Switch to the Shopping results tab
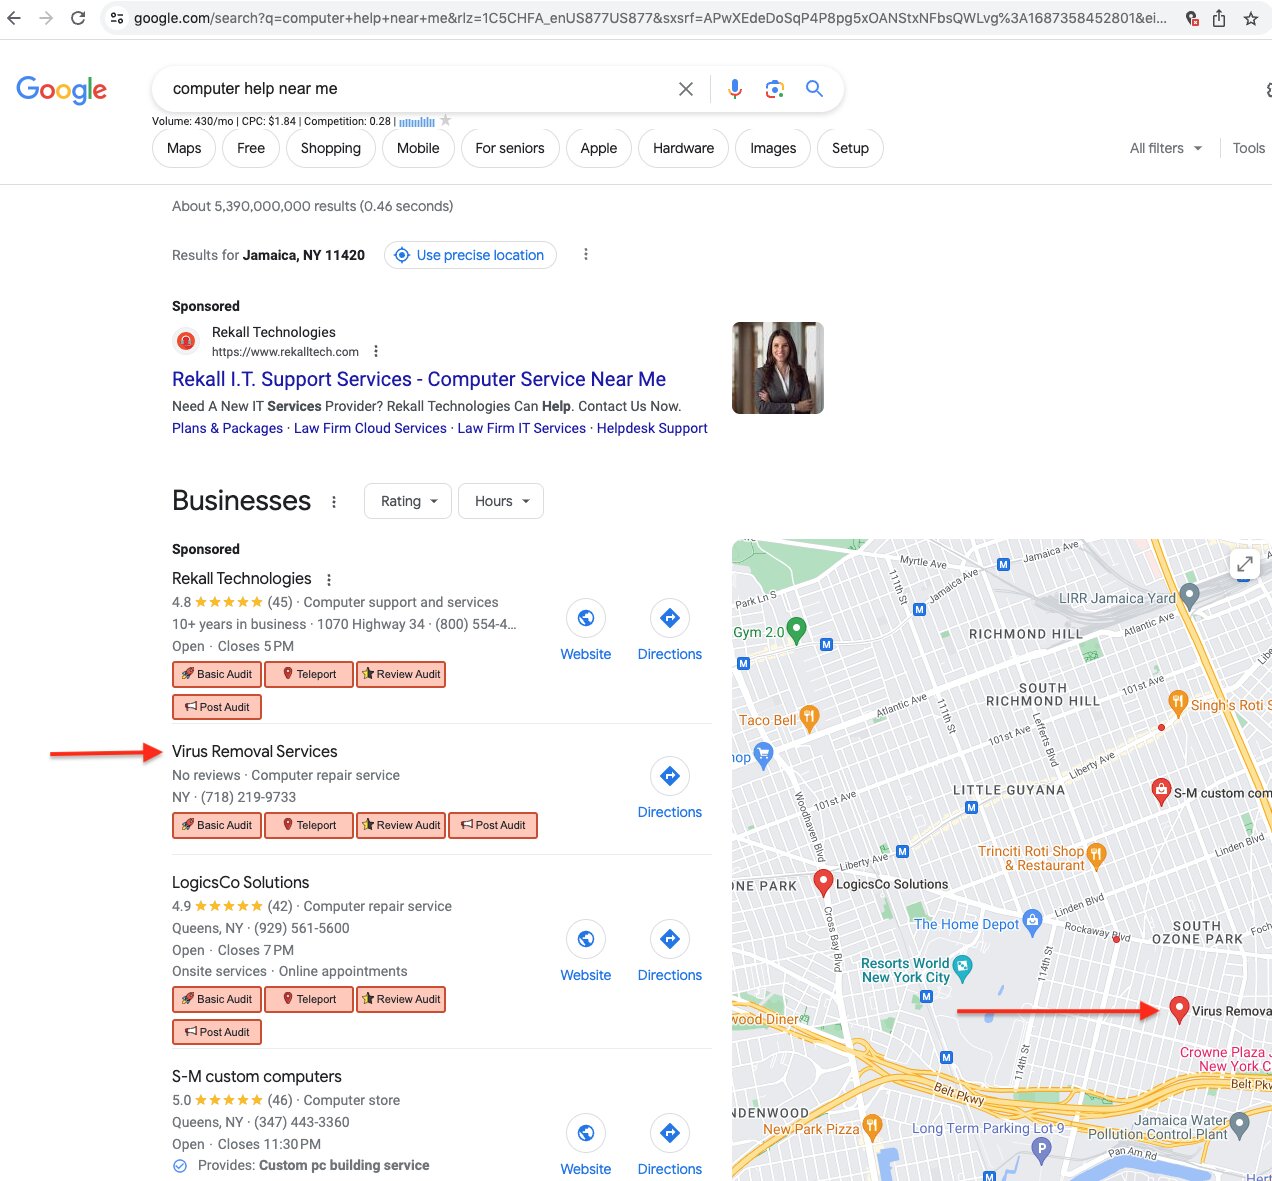This screenshot has width=1272, height=1181. click(x=331, y=148)
